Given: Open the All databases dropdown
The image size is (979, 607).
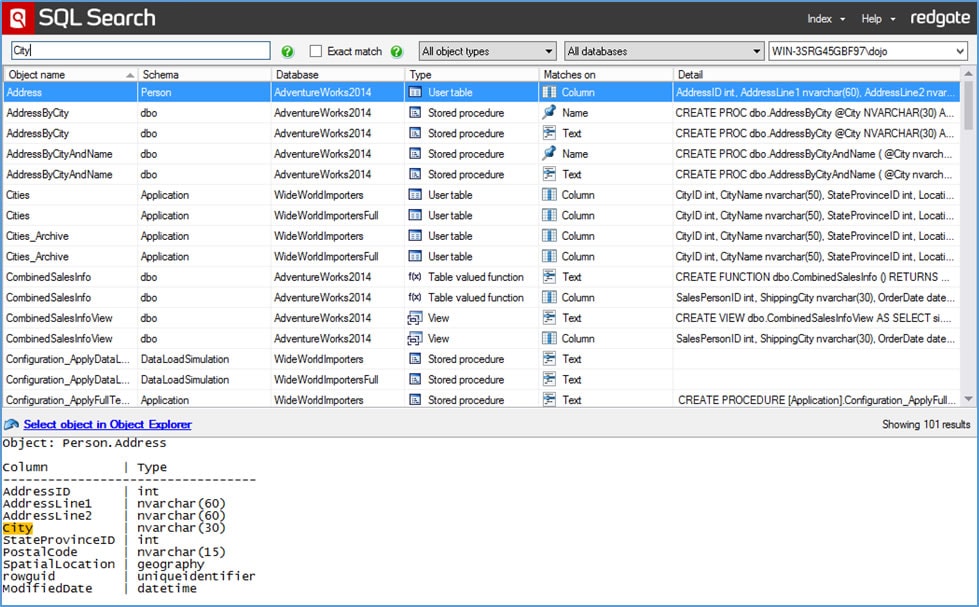Looking at the screenshot, I should coord(664,51).
